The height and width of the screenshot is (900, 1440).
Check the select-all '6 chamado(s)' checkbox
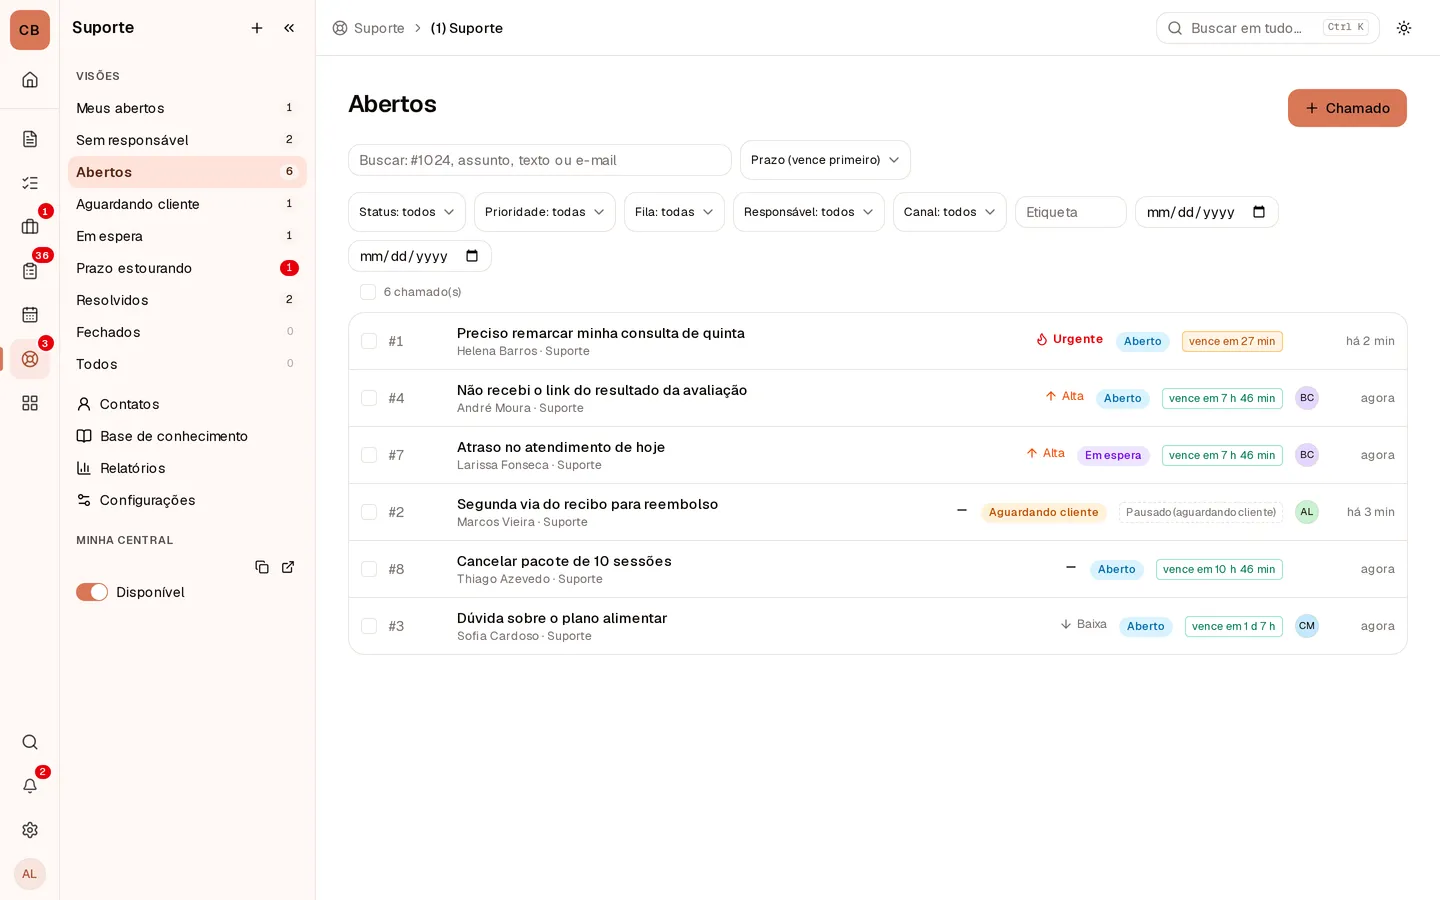point(368,292)
